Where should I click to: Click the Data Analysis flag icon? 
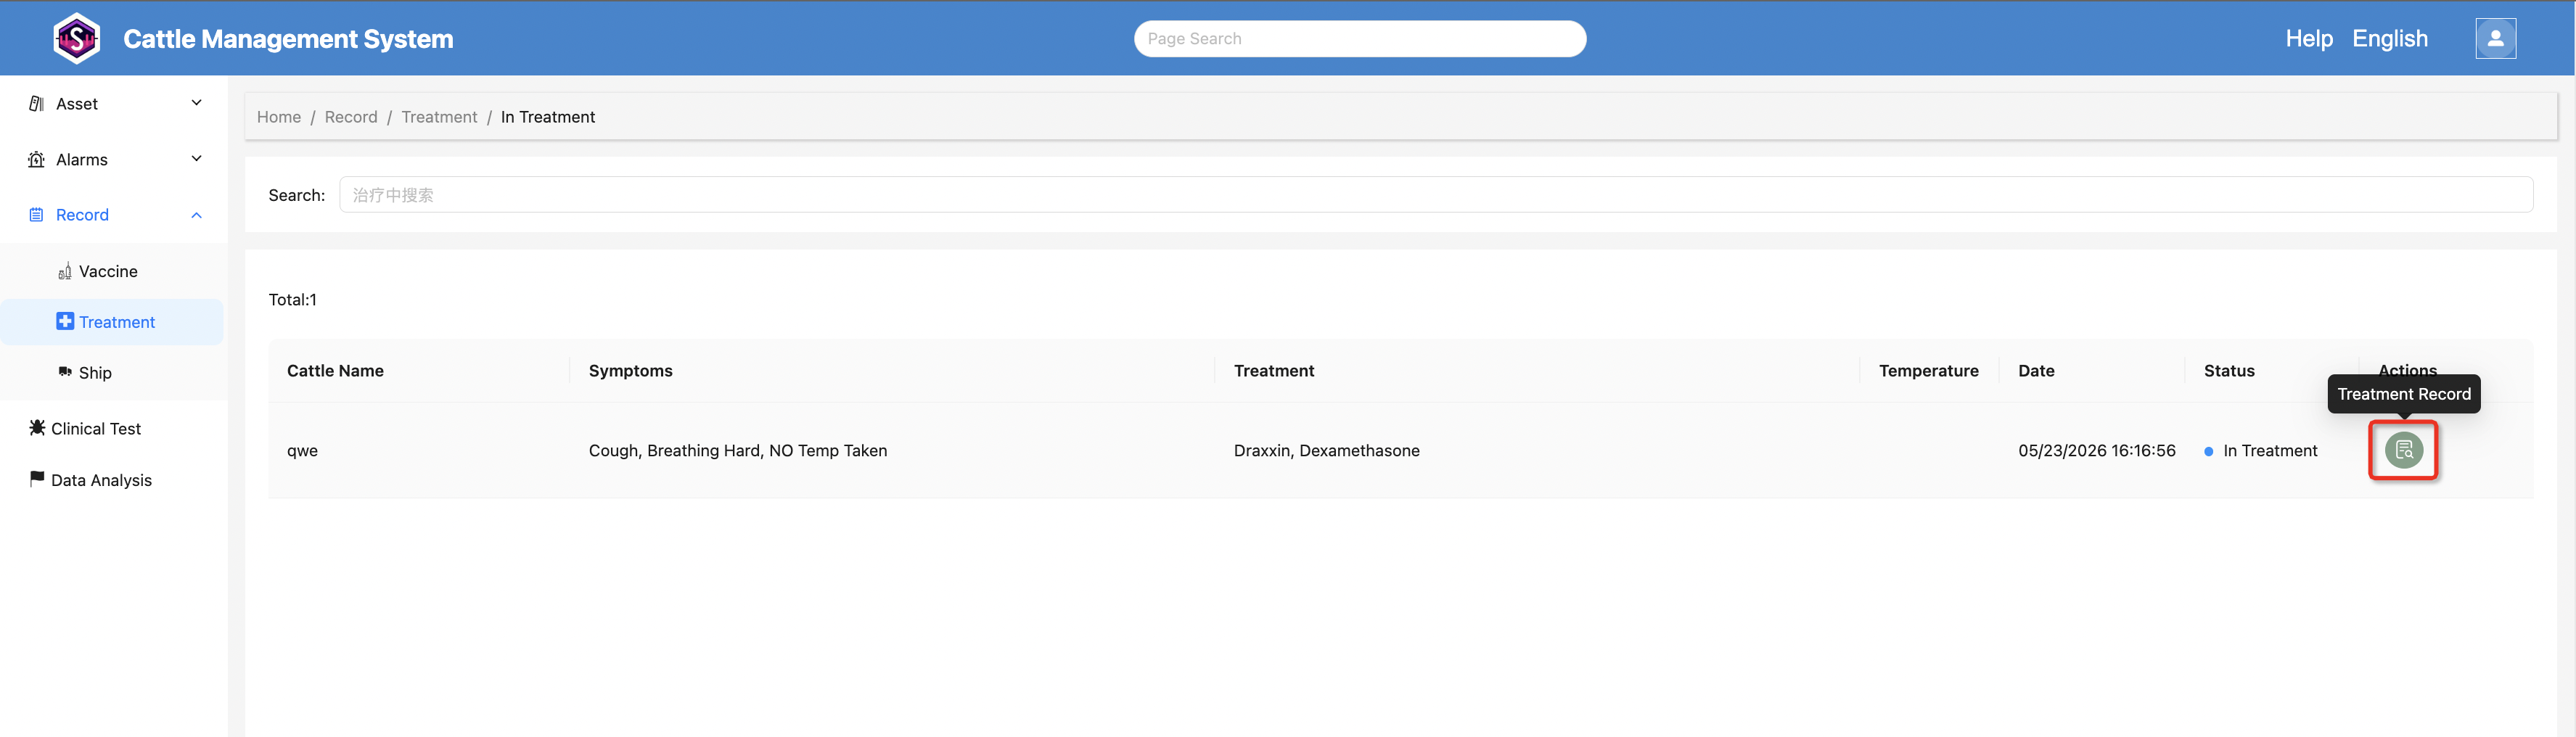37,479
